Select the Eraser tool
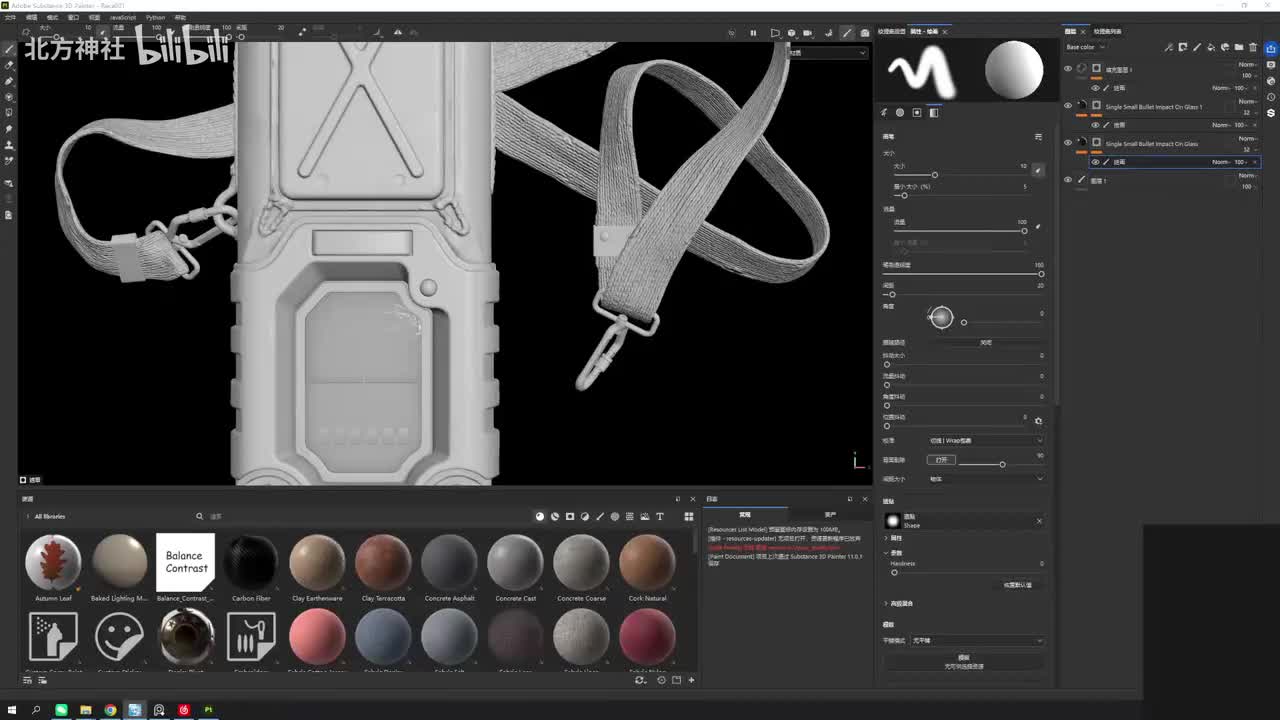Image resolution: width=1280 pixels, height=720 pixels. point(9,66)
